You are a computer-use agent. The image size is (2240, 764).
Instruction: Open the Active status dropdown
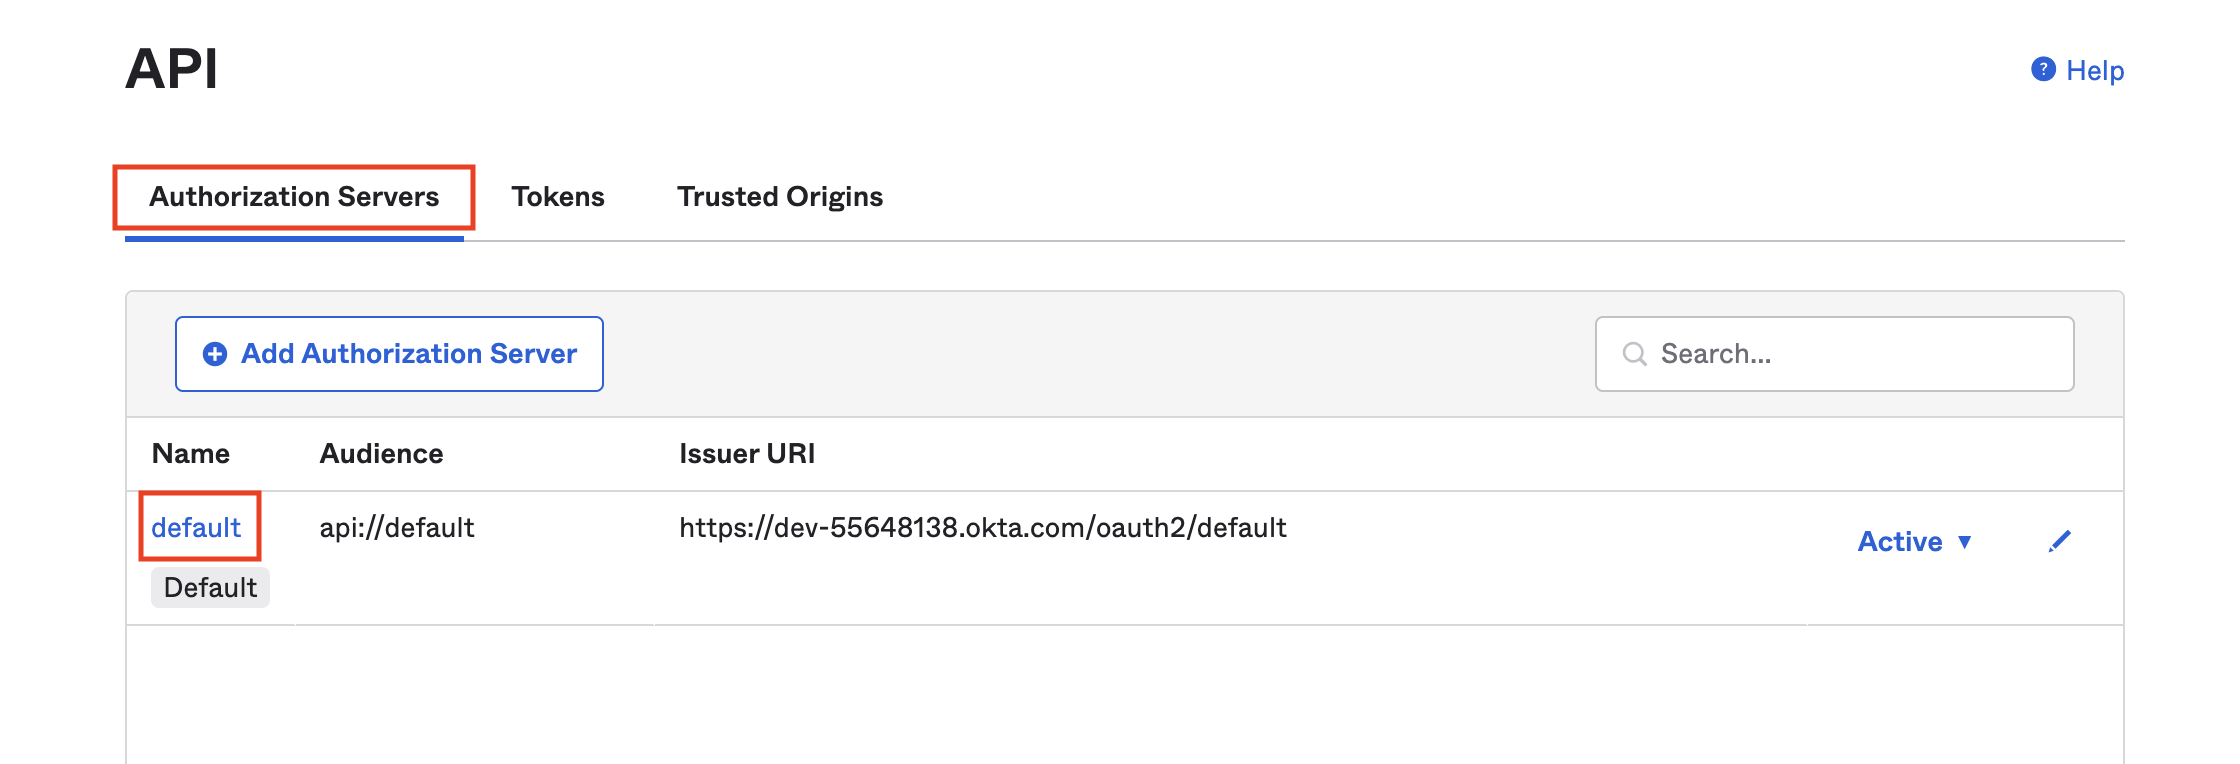tap(1900, 542)
